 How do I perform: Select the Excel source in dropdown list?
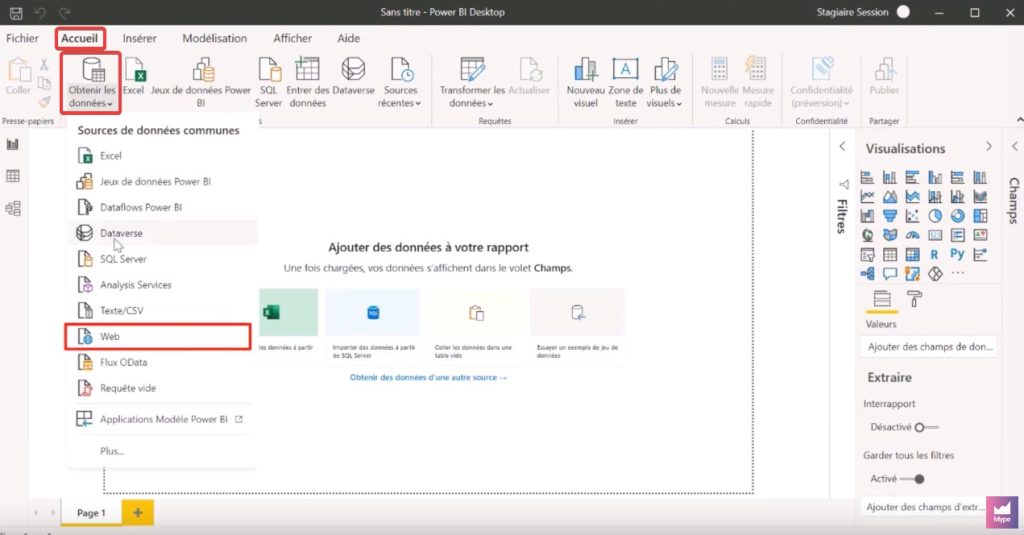click(x=163, y=155)
